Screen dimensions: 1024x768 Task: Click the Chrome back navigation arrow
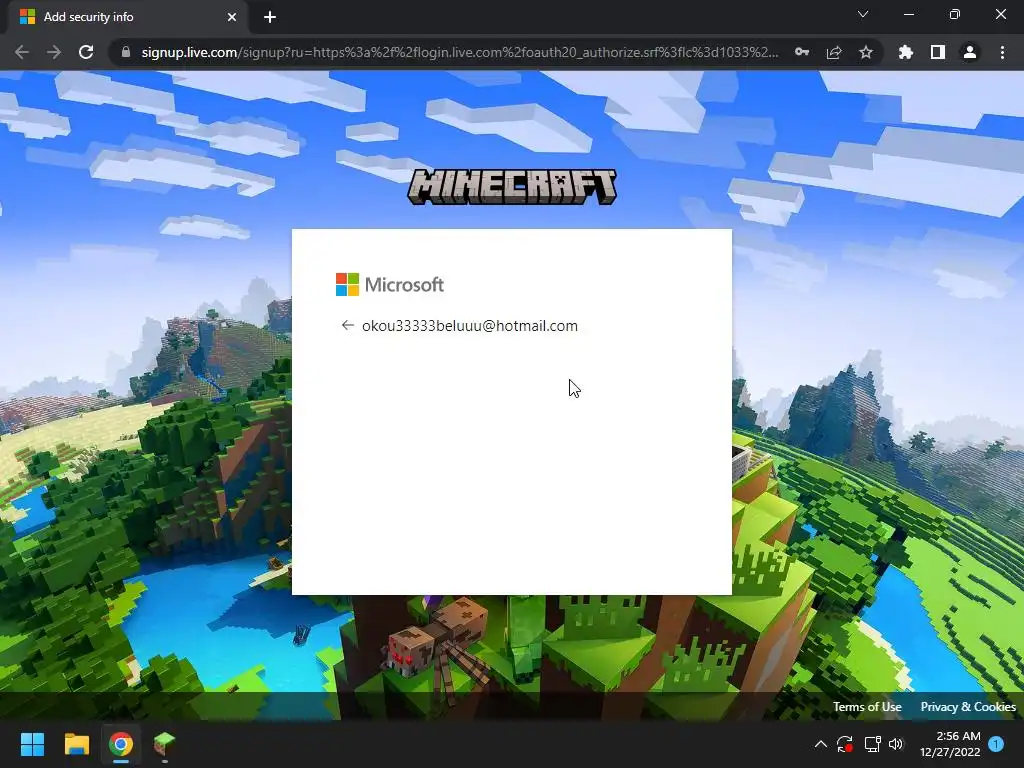[x=22, y=52]
